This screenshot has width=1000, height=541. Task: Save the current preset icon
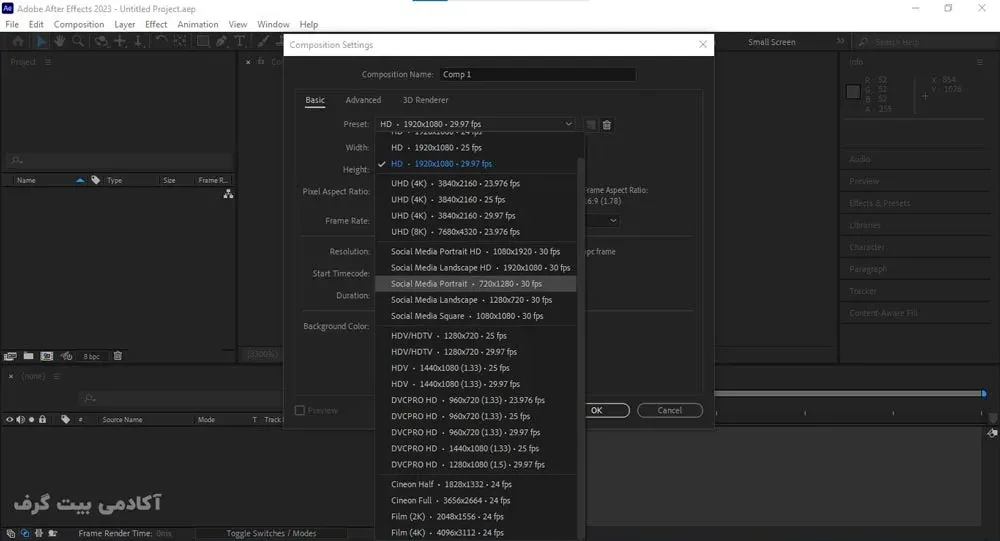pos(591,125)
